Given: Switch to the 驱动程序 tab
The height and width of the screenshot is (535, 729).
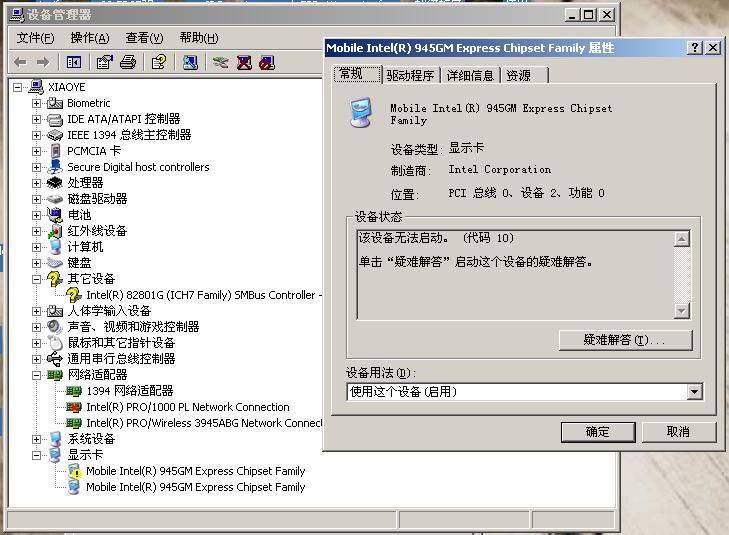Looking at the screenshot, I should click(410, 75).
